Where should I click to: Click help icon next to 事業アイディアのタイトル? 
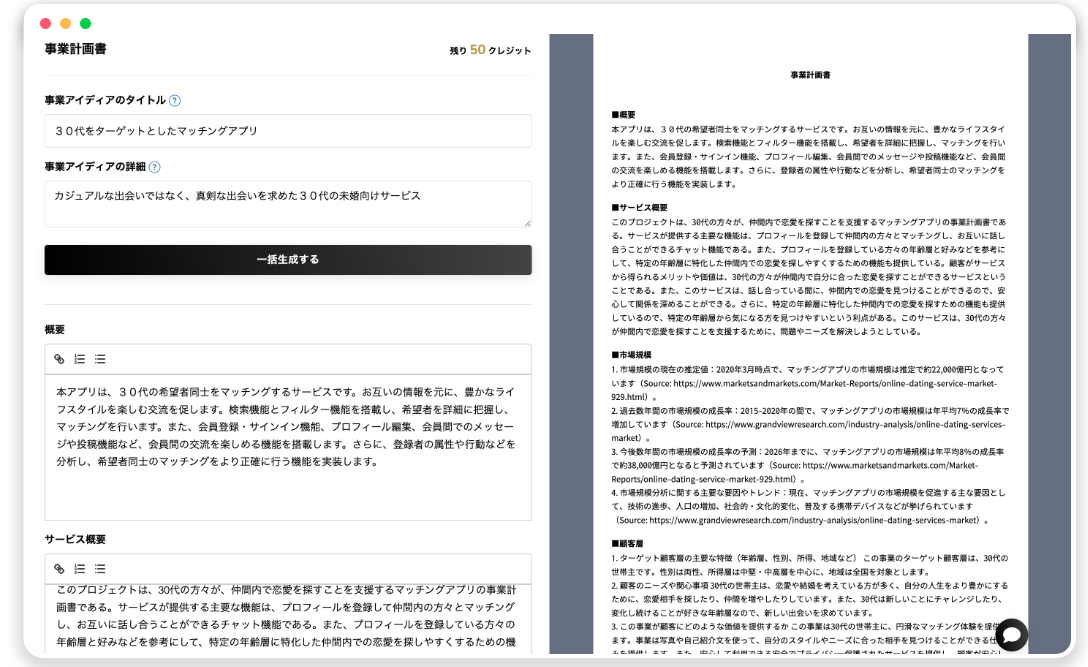coord(175,101)
